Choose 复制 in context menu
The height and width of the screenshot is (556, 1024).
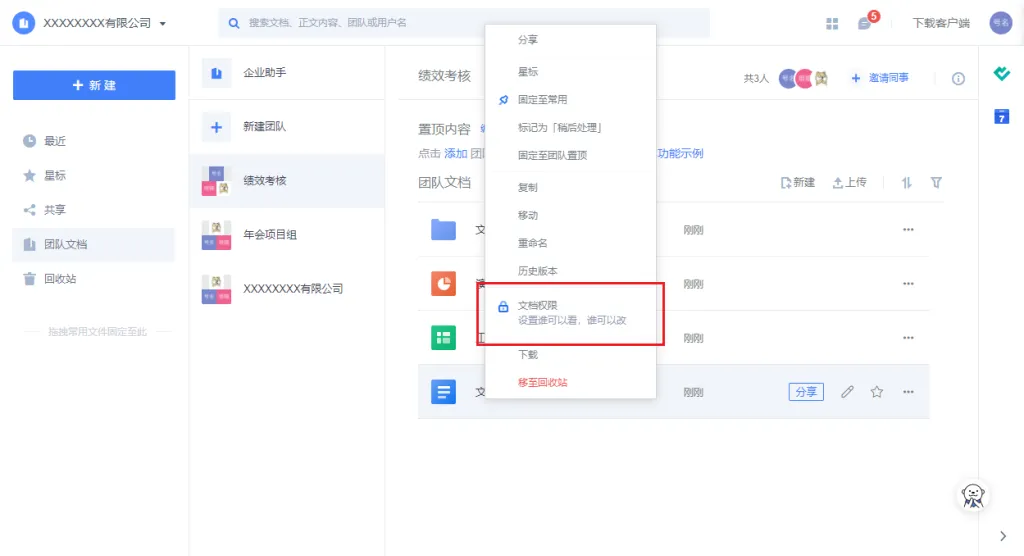(570, 188)
